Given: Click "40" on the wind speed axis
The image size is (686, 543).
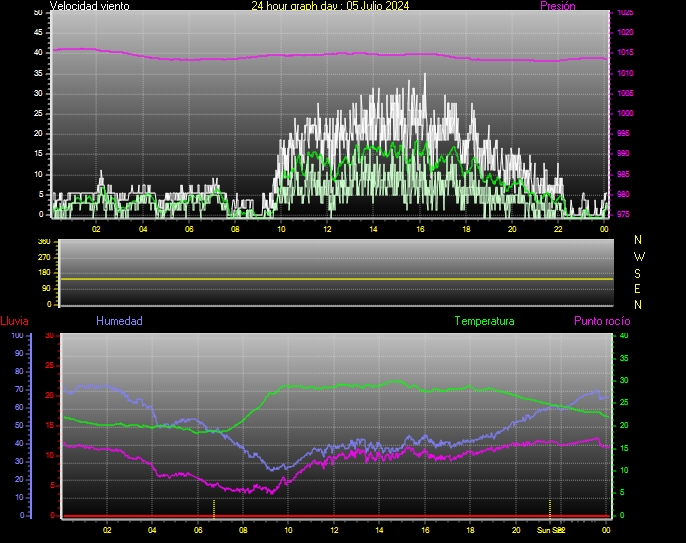Looking at the screenshot, I should [x=38, y=53].
